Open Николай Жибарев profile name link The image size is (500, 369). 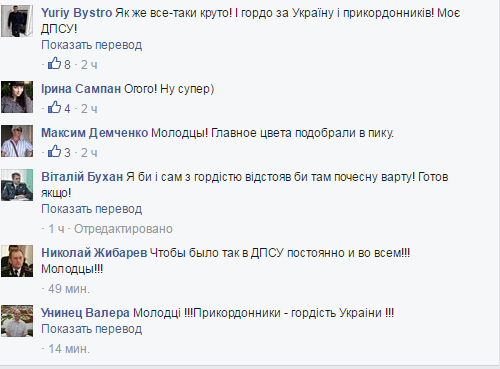point(94,253)
